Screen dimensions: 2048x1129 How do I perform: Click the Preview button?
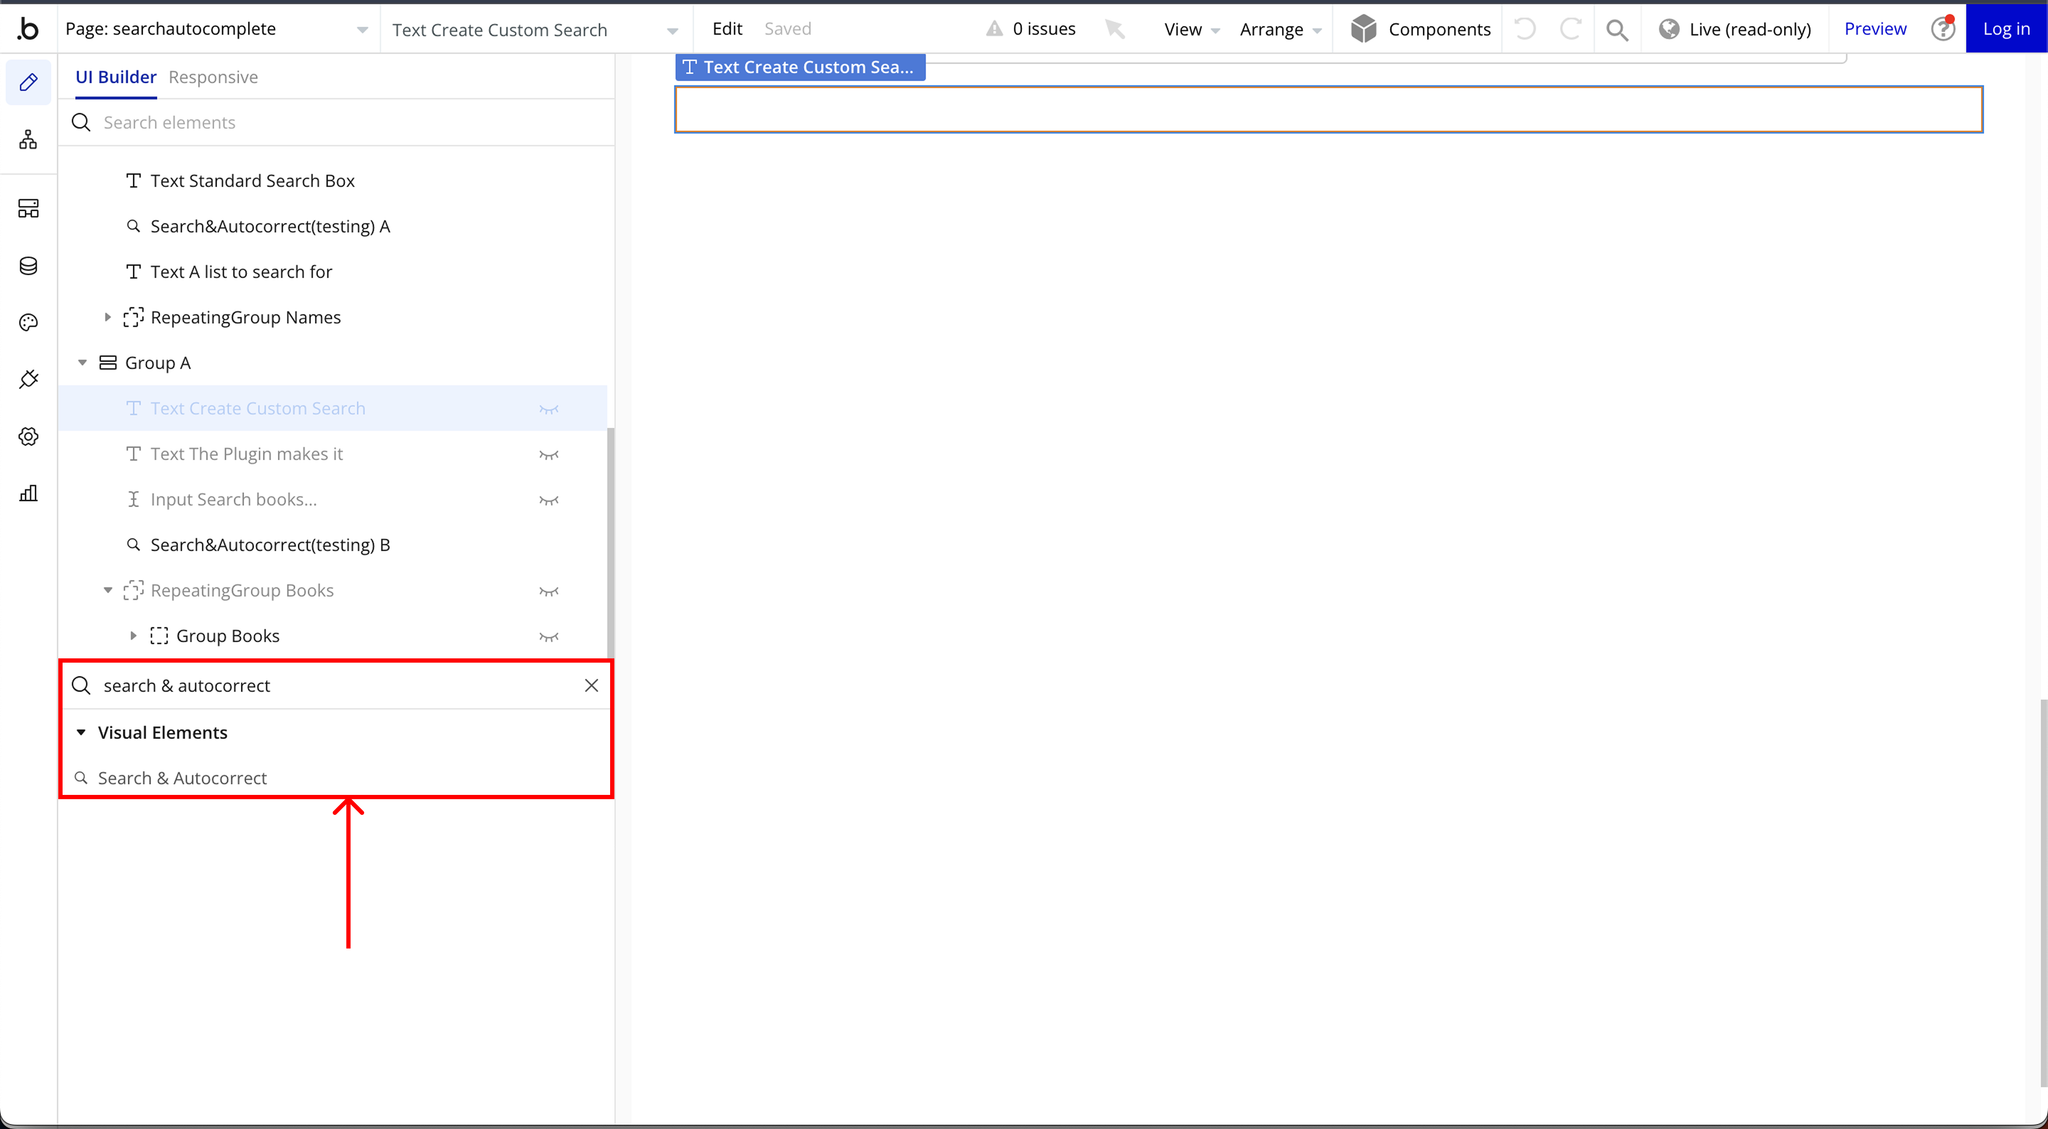(x=1876, y=28)
